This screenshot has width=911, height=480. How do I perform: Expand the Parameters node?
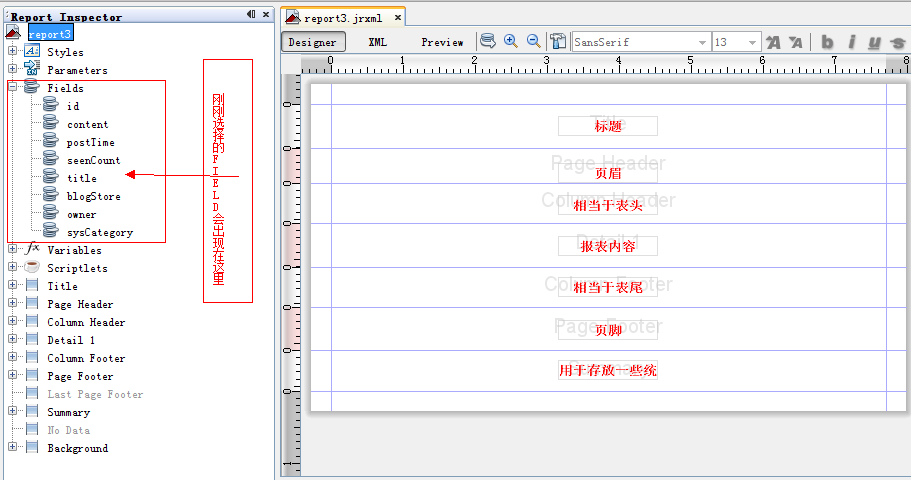(x=12, y=69)
